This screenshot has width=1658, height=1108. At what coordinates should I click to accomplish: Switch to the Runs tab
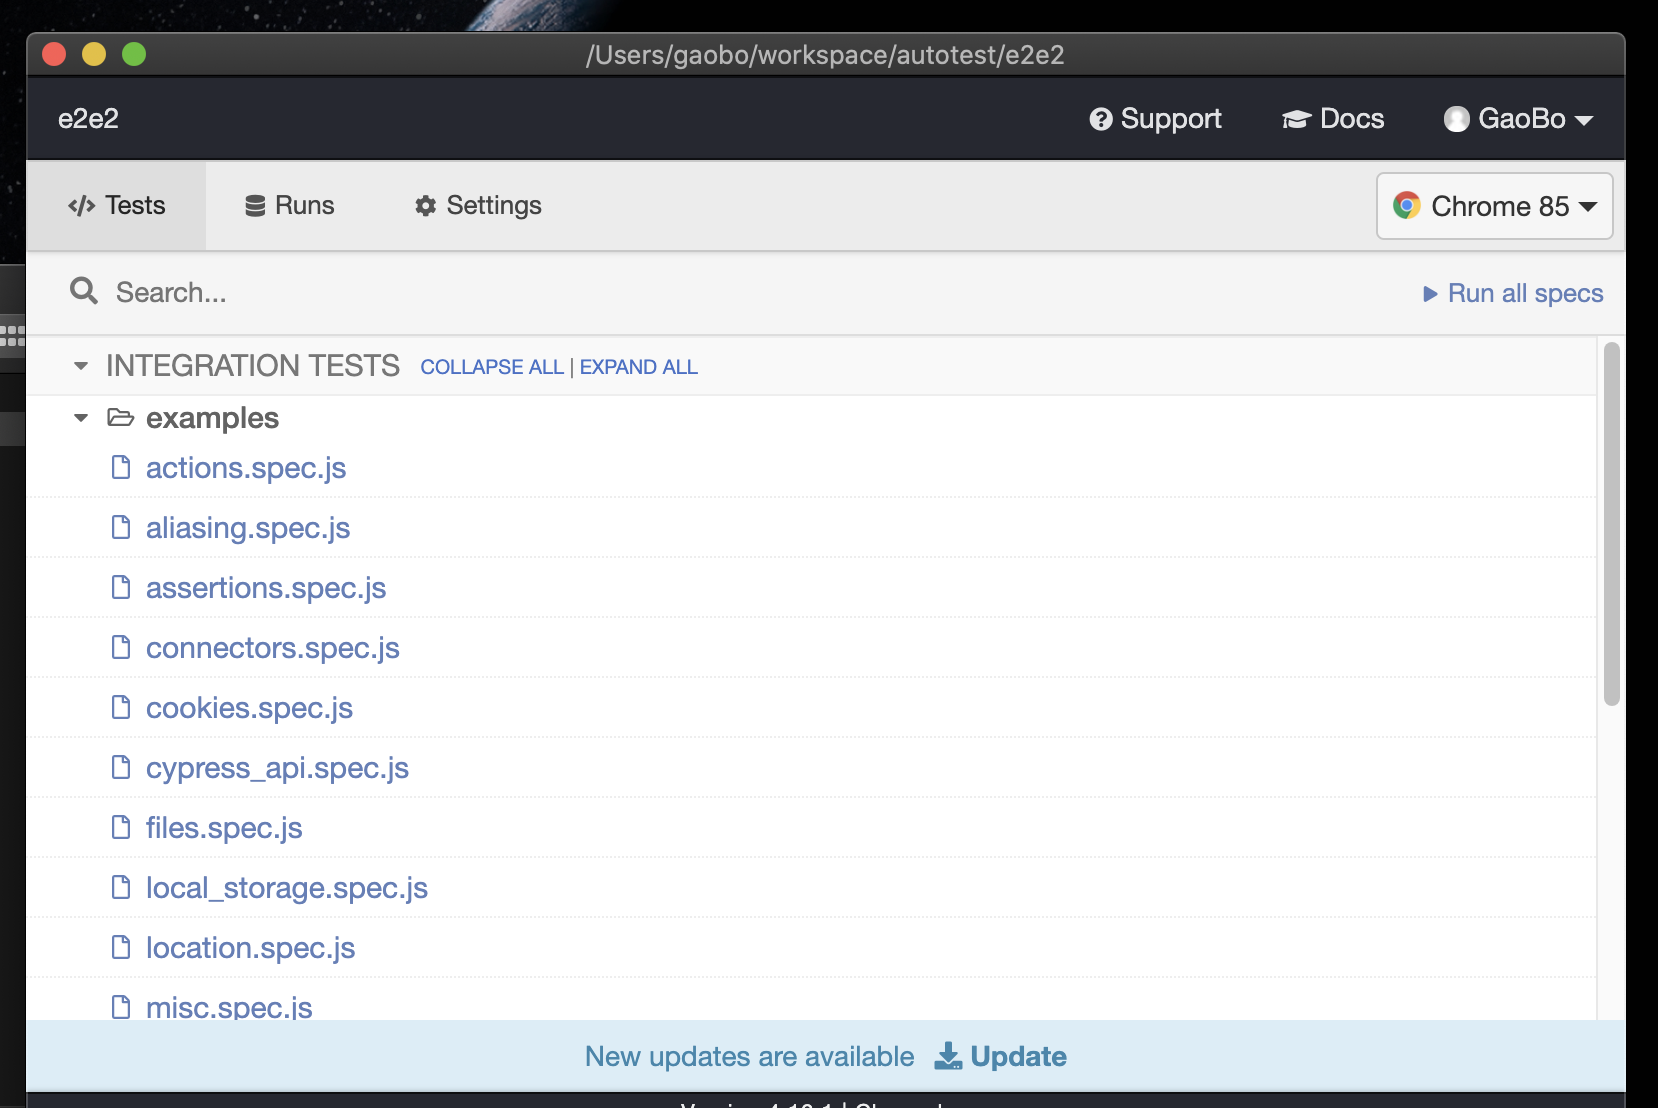point(289,205)
